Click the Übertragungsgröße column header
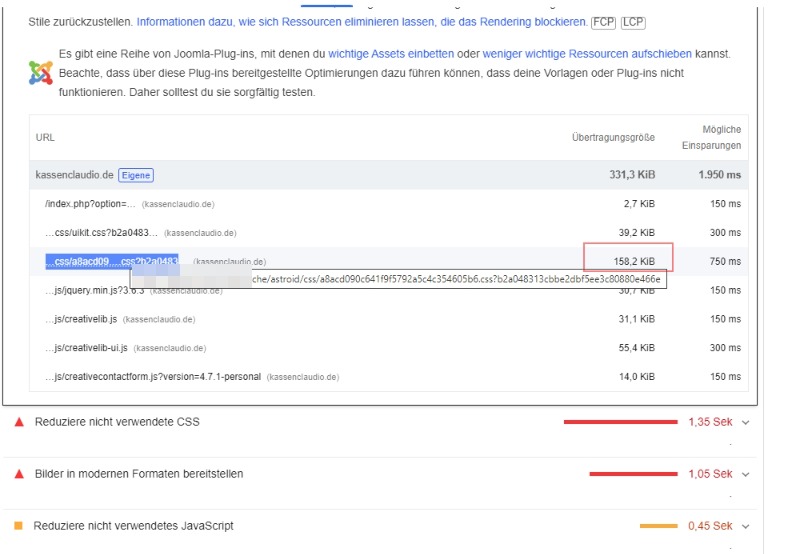 pyautogui.click(x=613, y=137)
